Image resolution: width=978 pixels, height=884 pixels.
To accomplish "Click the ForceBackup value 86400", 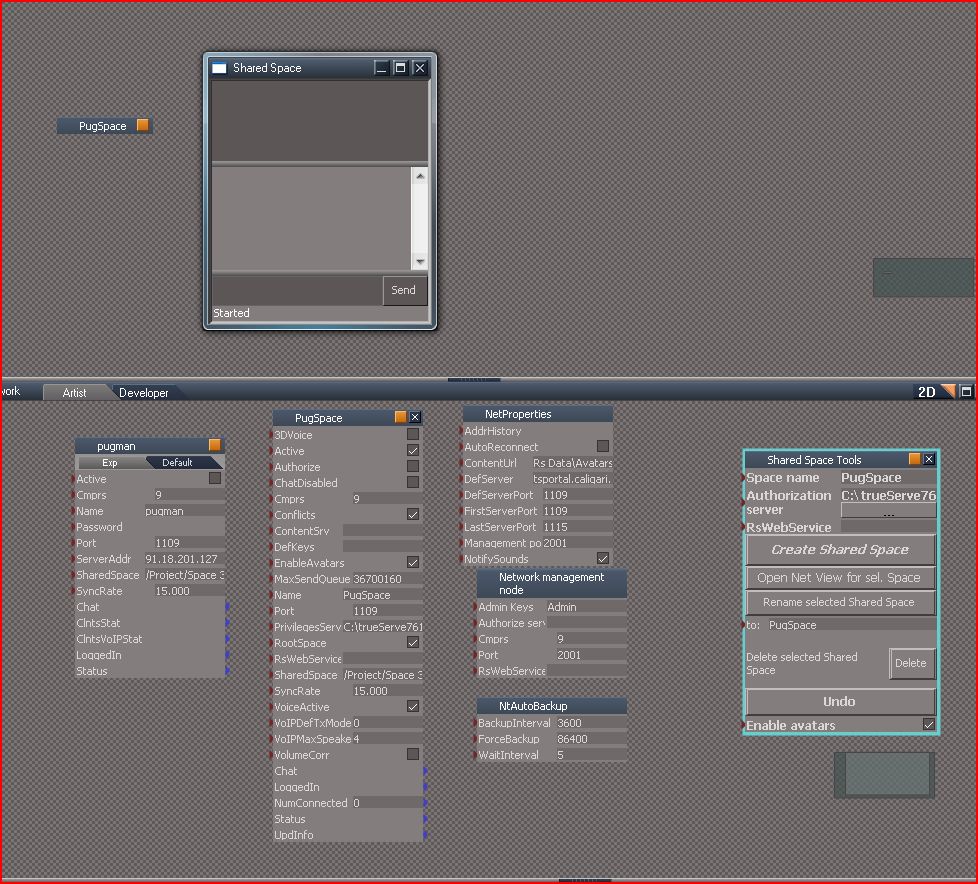I will tap(591, 739).
